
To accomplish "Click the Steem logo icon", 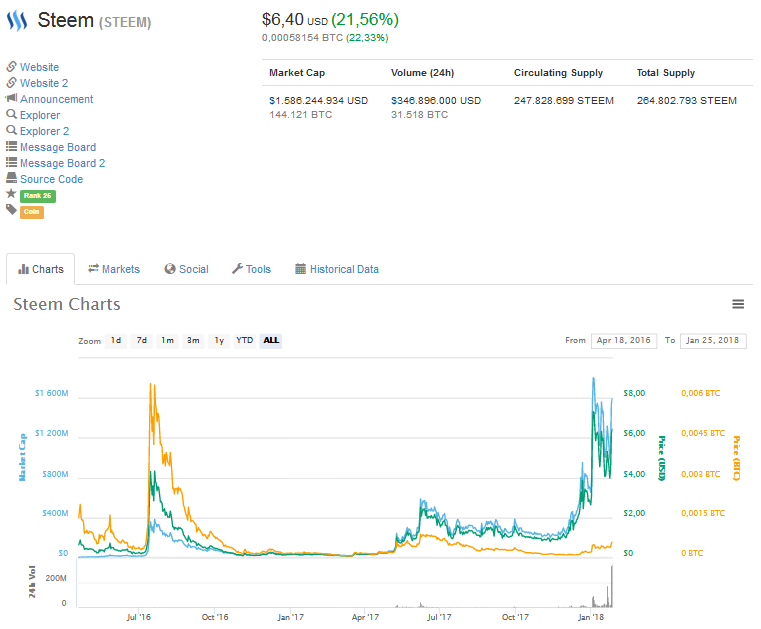I will [x=17, y=20].
